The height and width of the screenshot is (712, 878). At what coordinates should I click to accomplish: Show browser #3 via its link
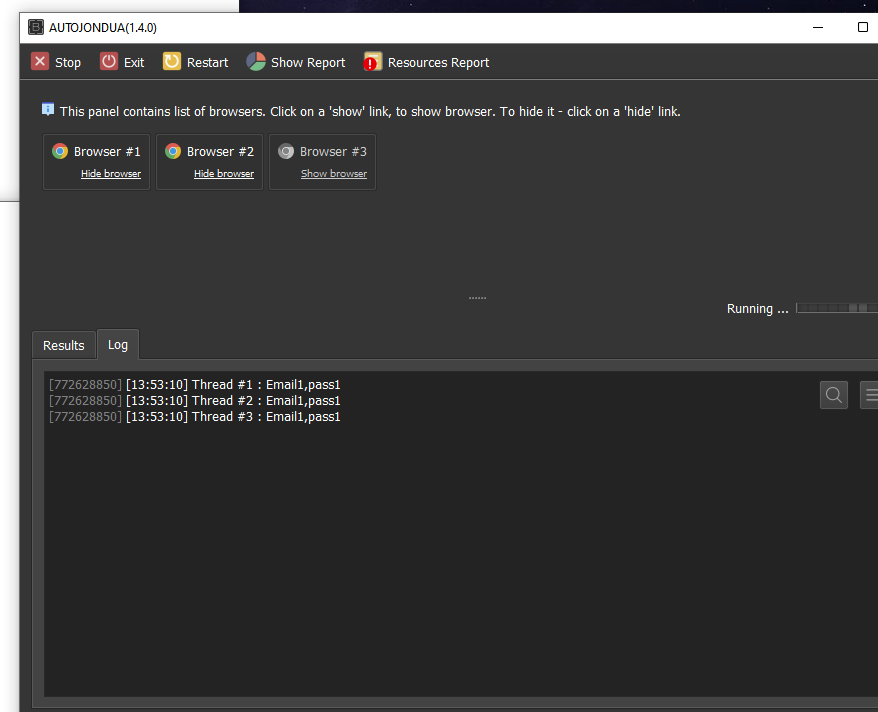(334, 174)
